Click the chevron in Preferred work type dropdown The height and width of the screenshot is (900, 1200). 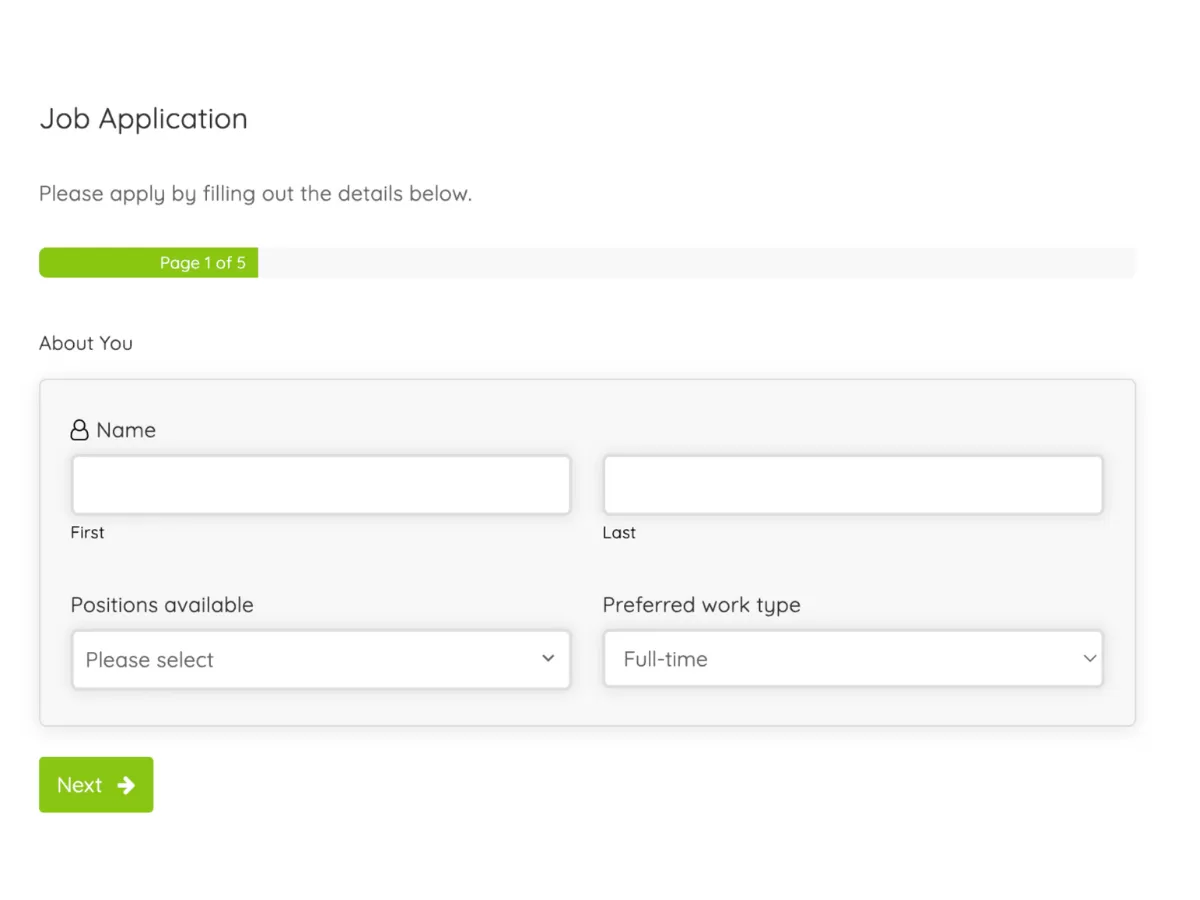(x=1089, y=658)
